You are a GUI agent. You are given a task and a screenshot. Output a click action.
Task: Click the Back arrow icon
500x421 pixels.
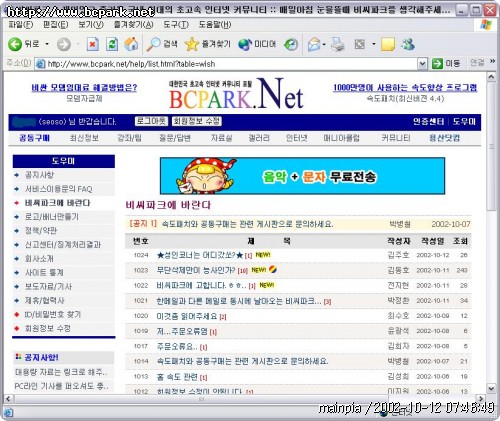coord(15,44)
